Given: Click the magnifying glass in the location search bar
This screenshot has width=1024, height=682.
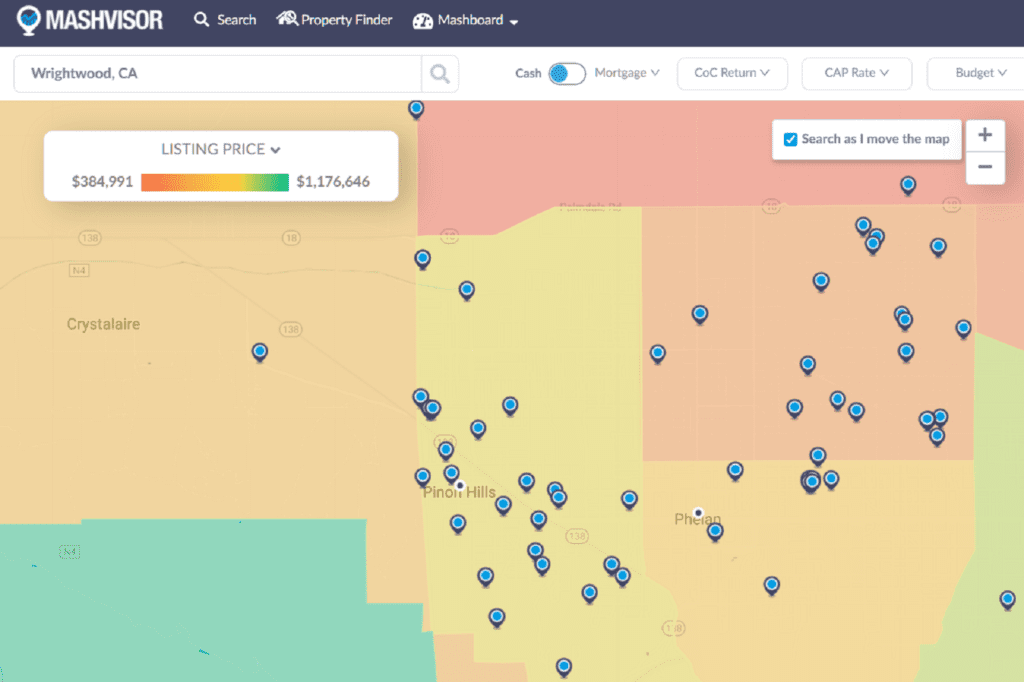Looking at the screenshot, I should 440,73.
